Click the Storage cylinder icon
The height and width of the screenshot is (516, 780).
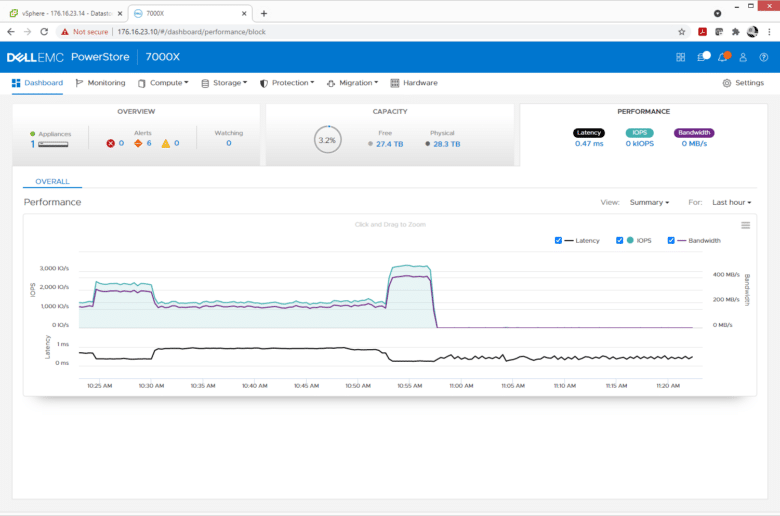205,84
